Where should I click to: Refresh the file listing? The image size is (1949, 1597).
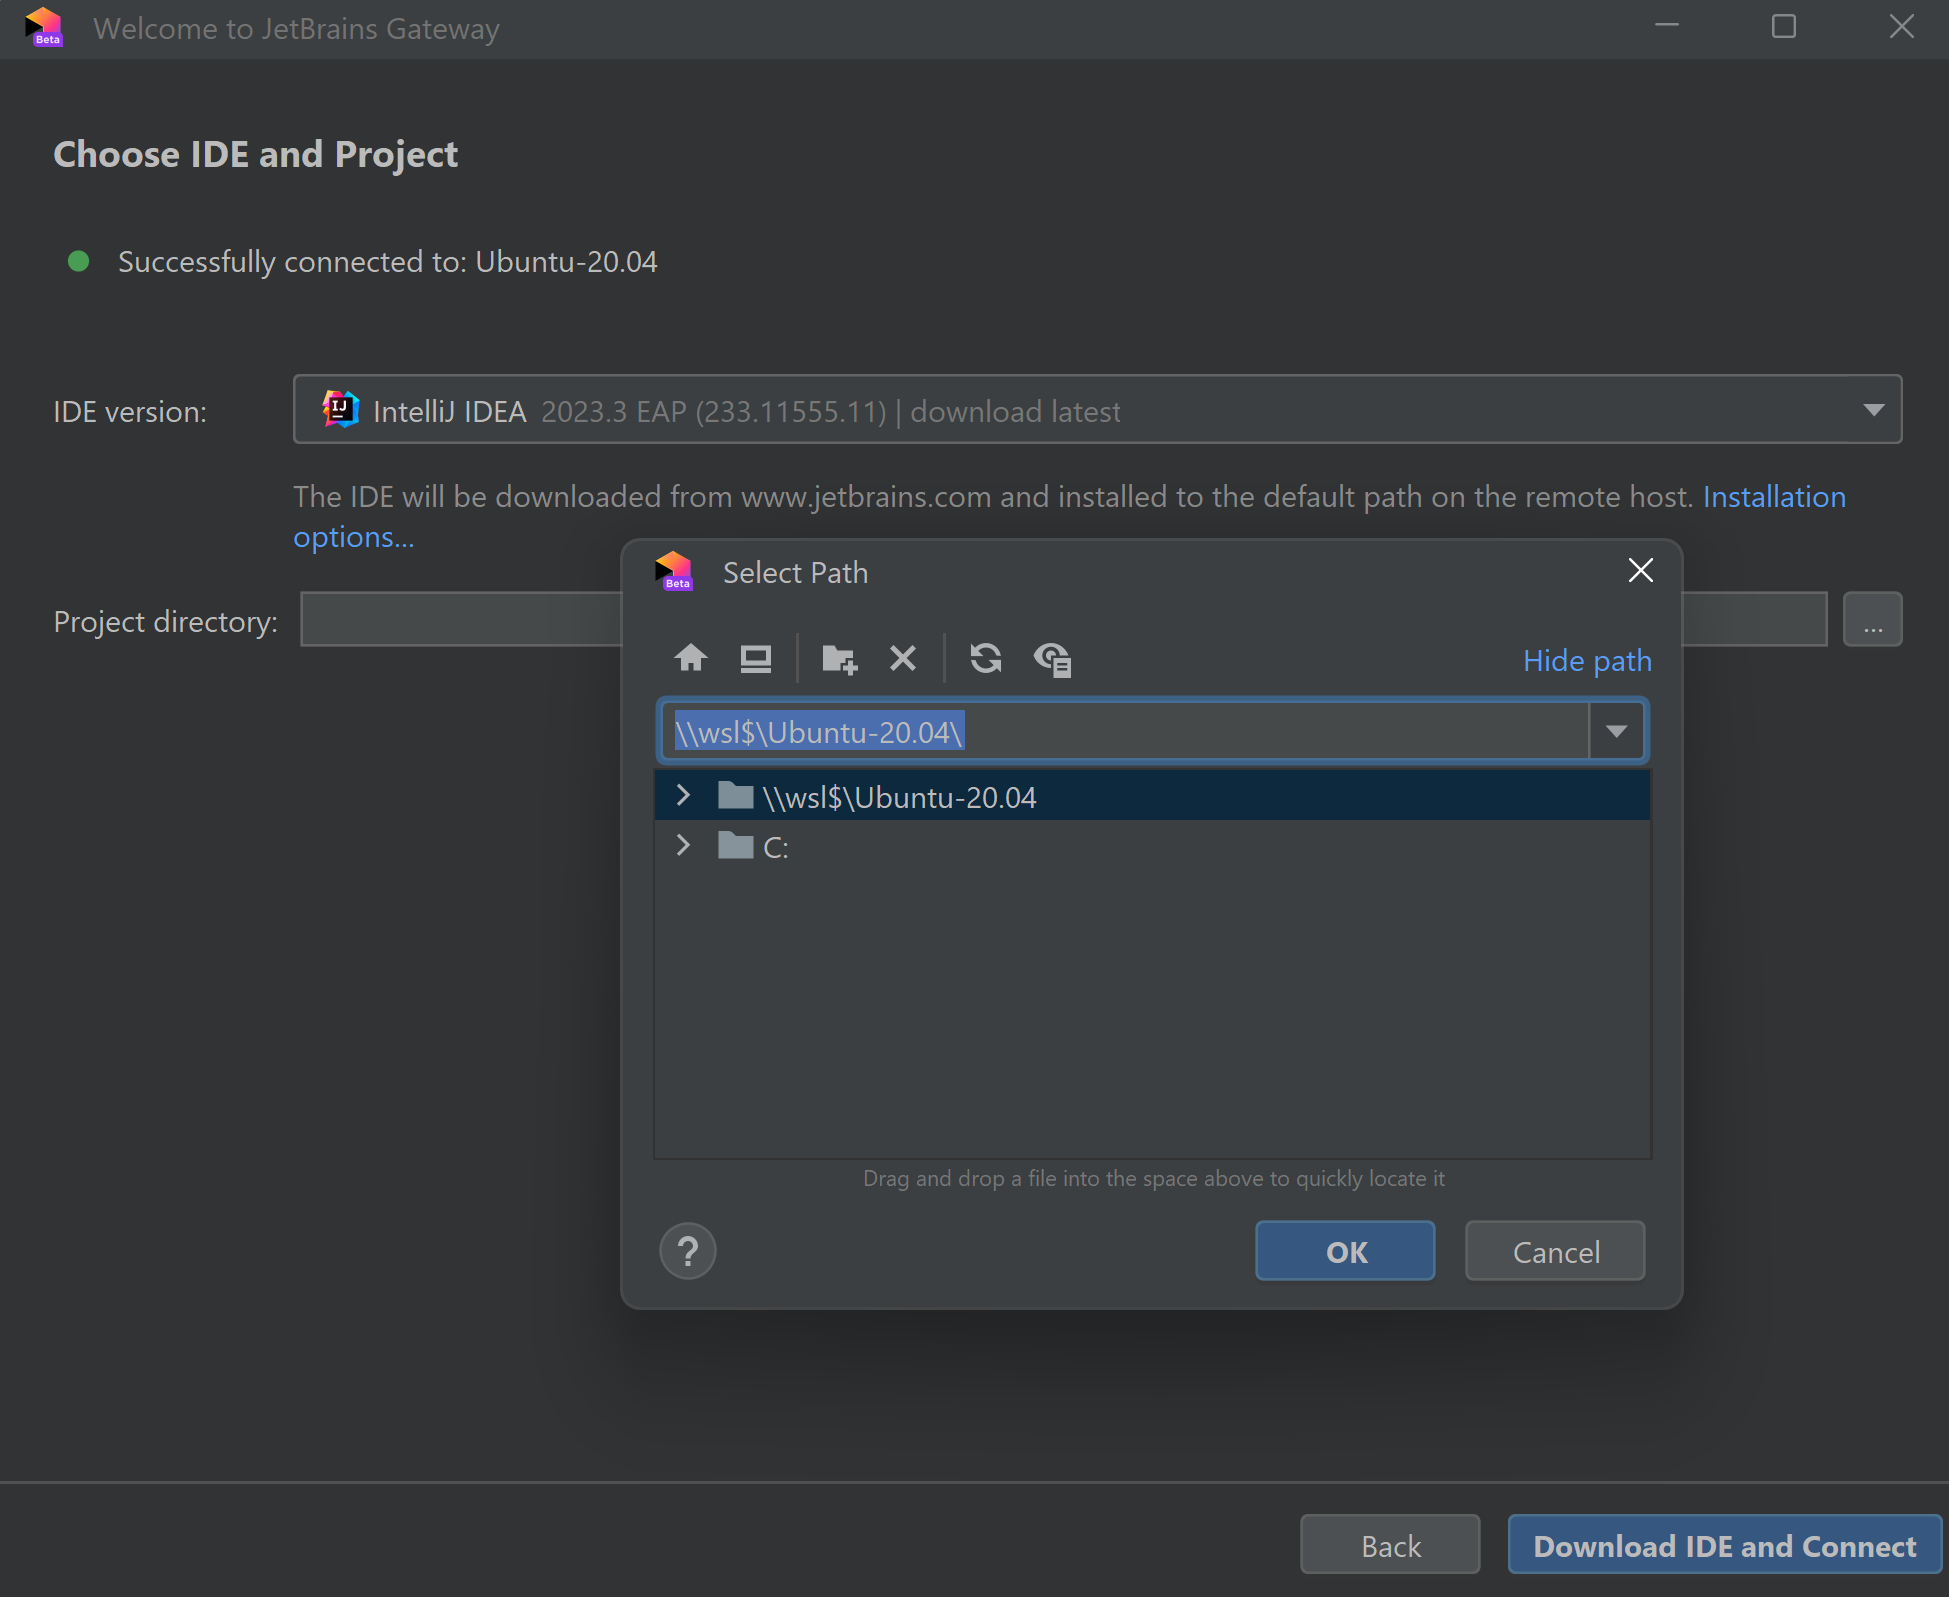point(986,658)
